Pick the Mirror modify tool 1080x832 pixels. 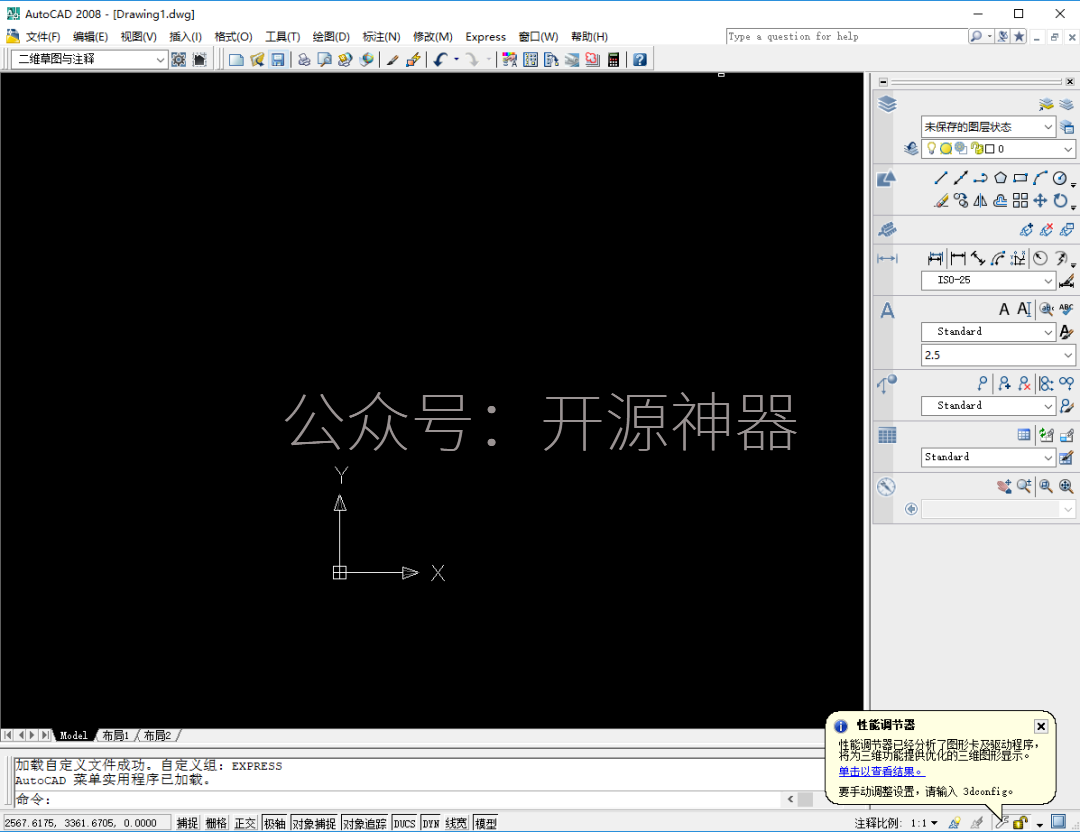[980, 200]
